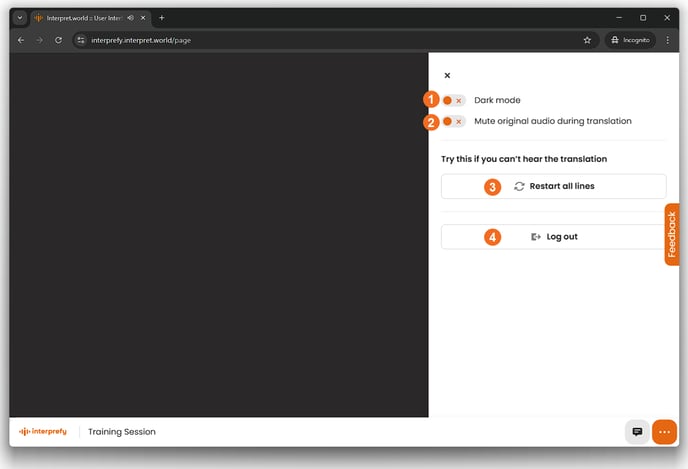Click the 'Try this if you can't hear the translation' text
The height and width of the screenshot is (469, 688).
(524, 159)
